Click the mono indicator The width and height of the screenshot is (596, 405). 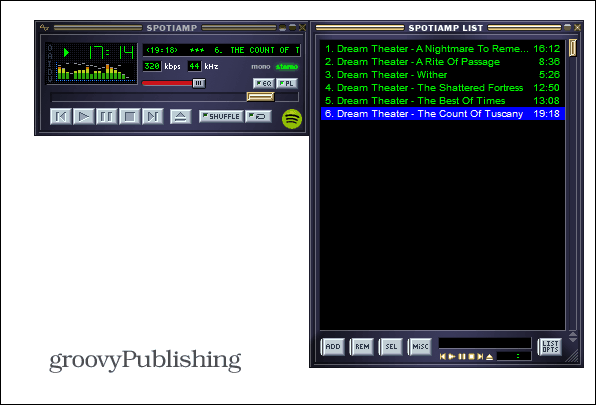click(x=261, y=67)
